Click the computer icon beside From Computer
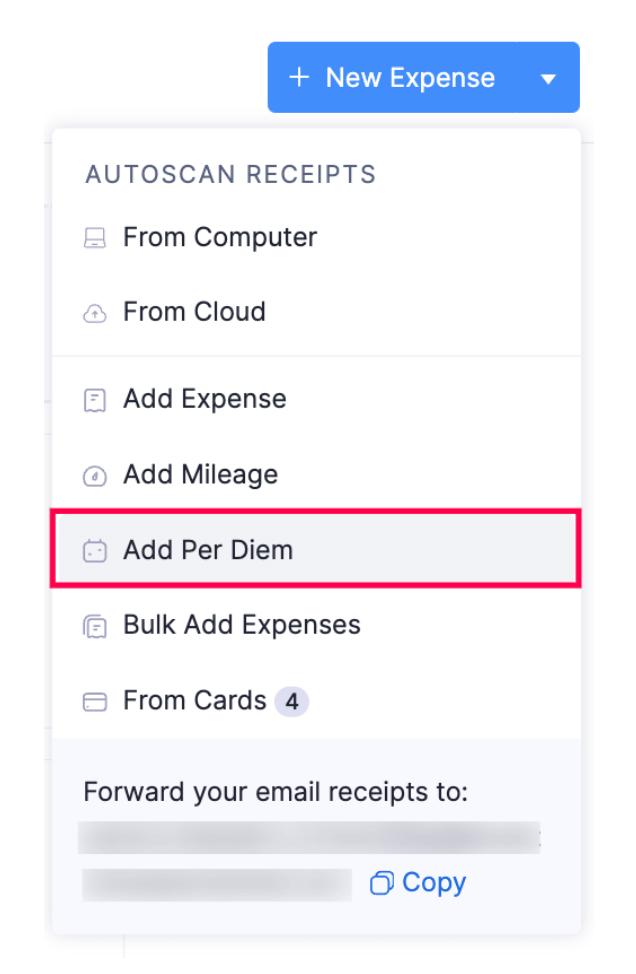 [95, 238]
